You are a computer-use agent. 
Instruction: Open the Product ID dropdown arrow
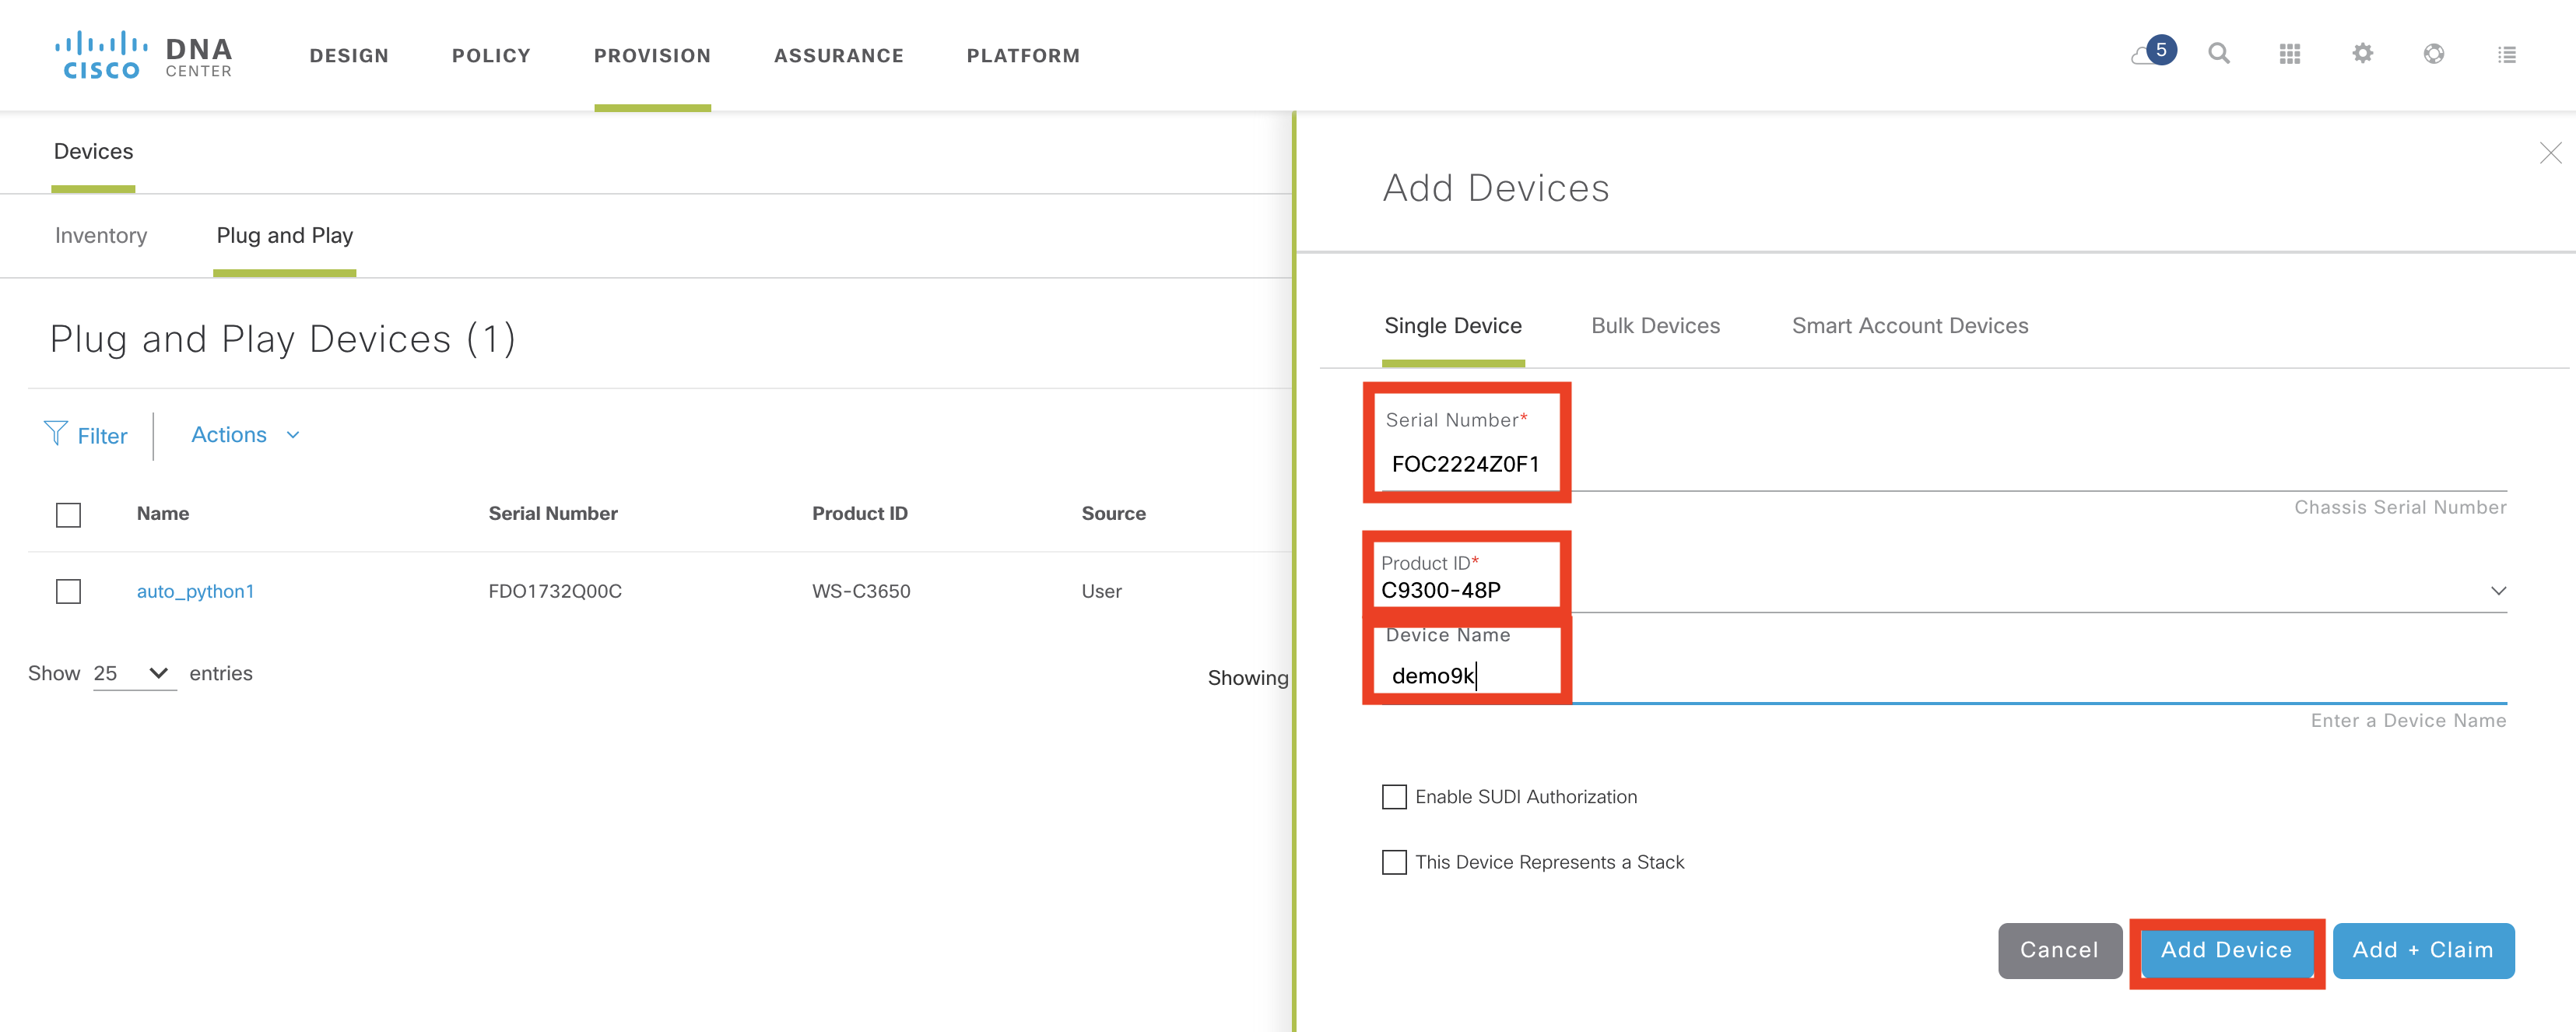2498,591
